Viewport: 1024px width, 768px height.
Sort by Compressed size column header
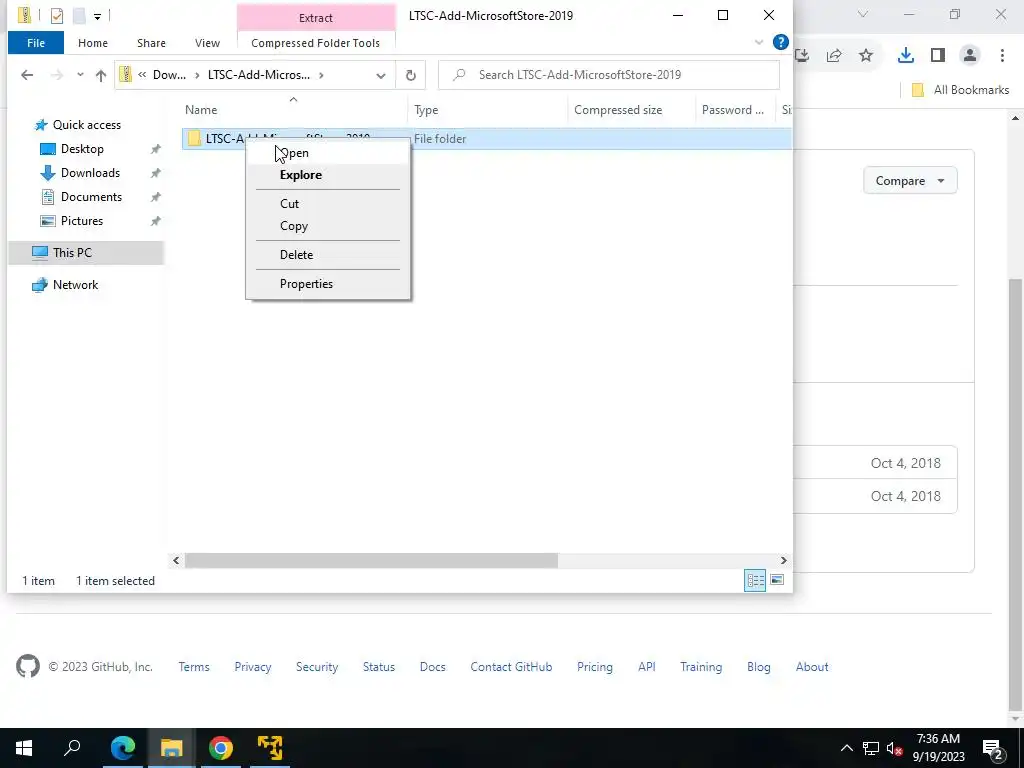tap(618, 110)
